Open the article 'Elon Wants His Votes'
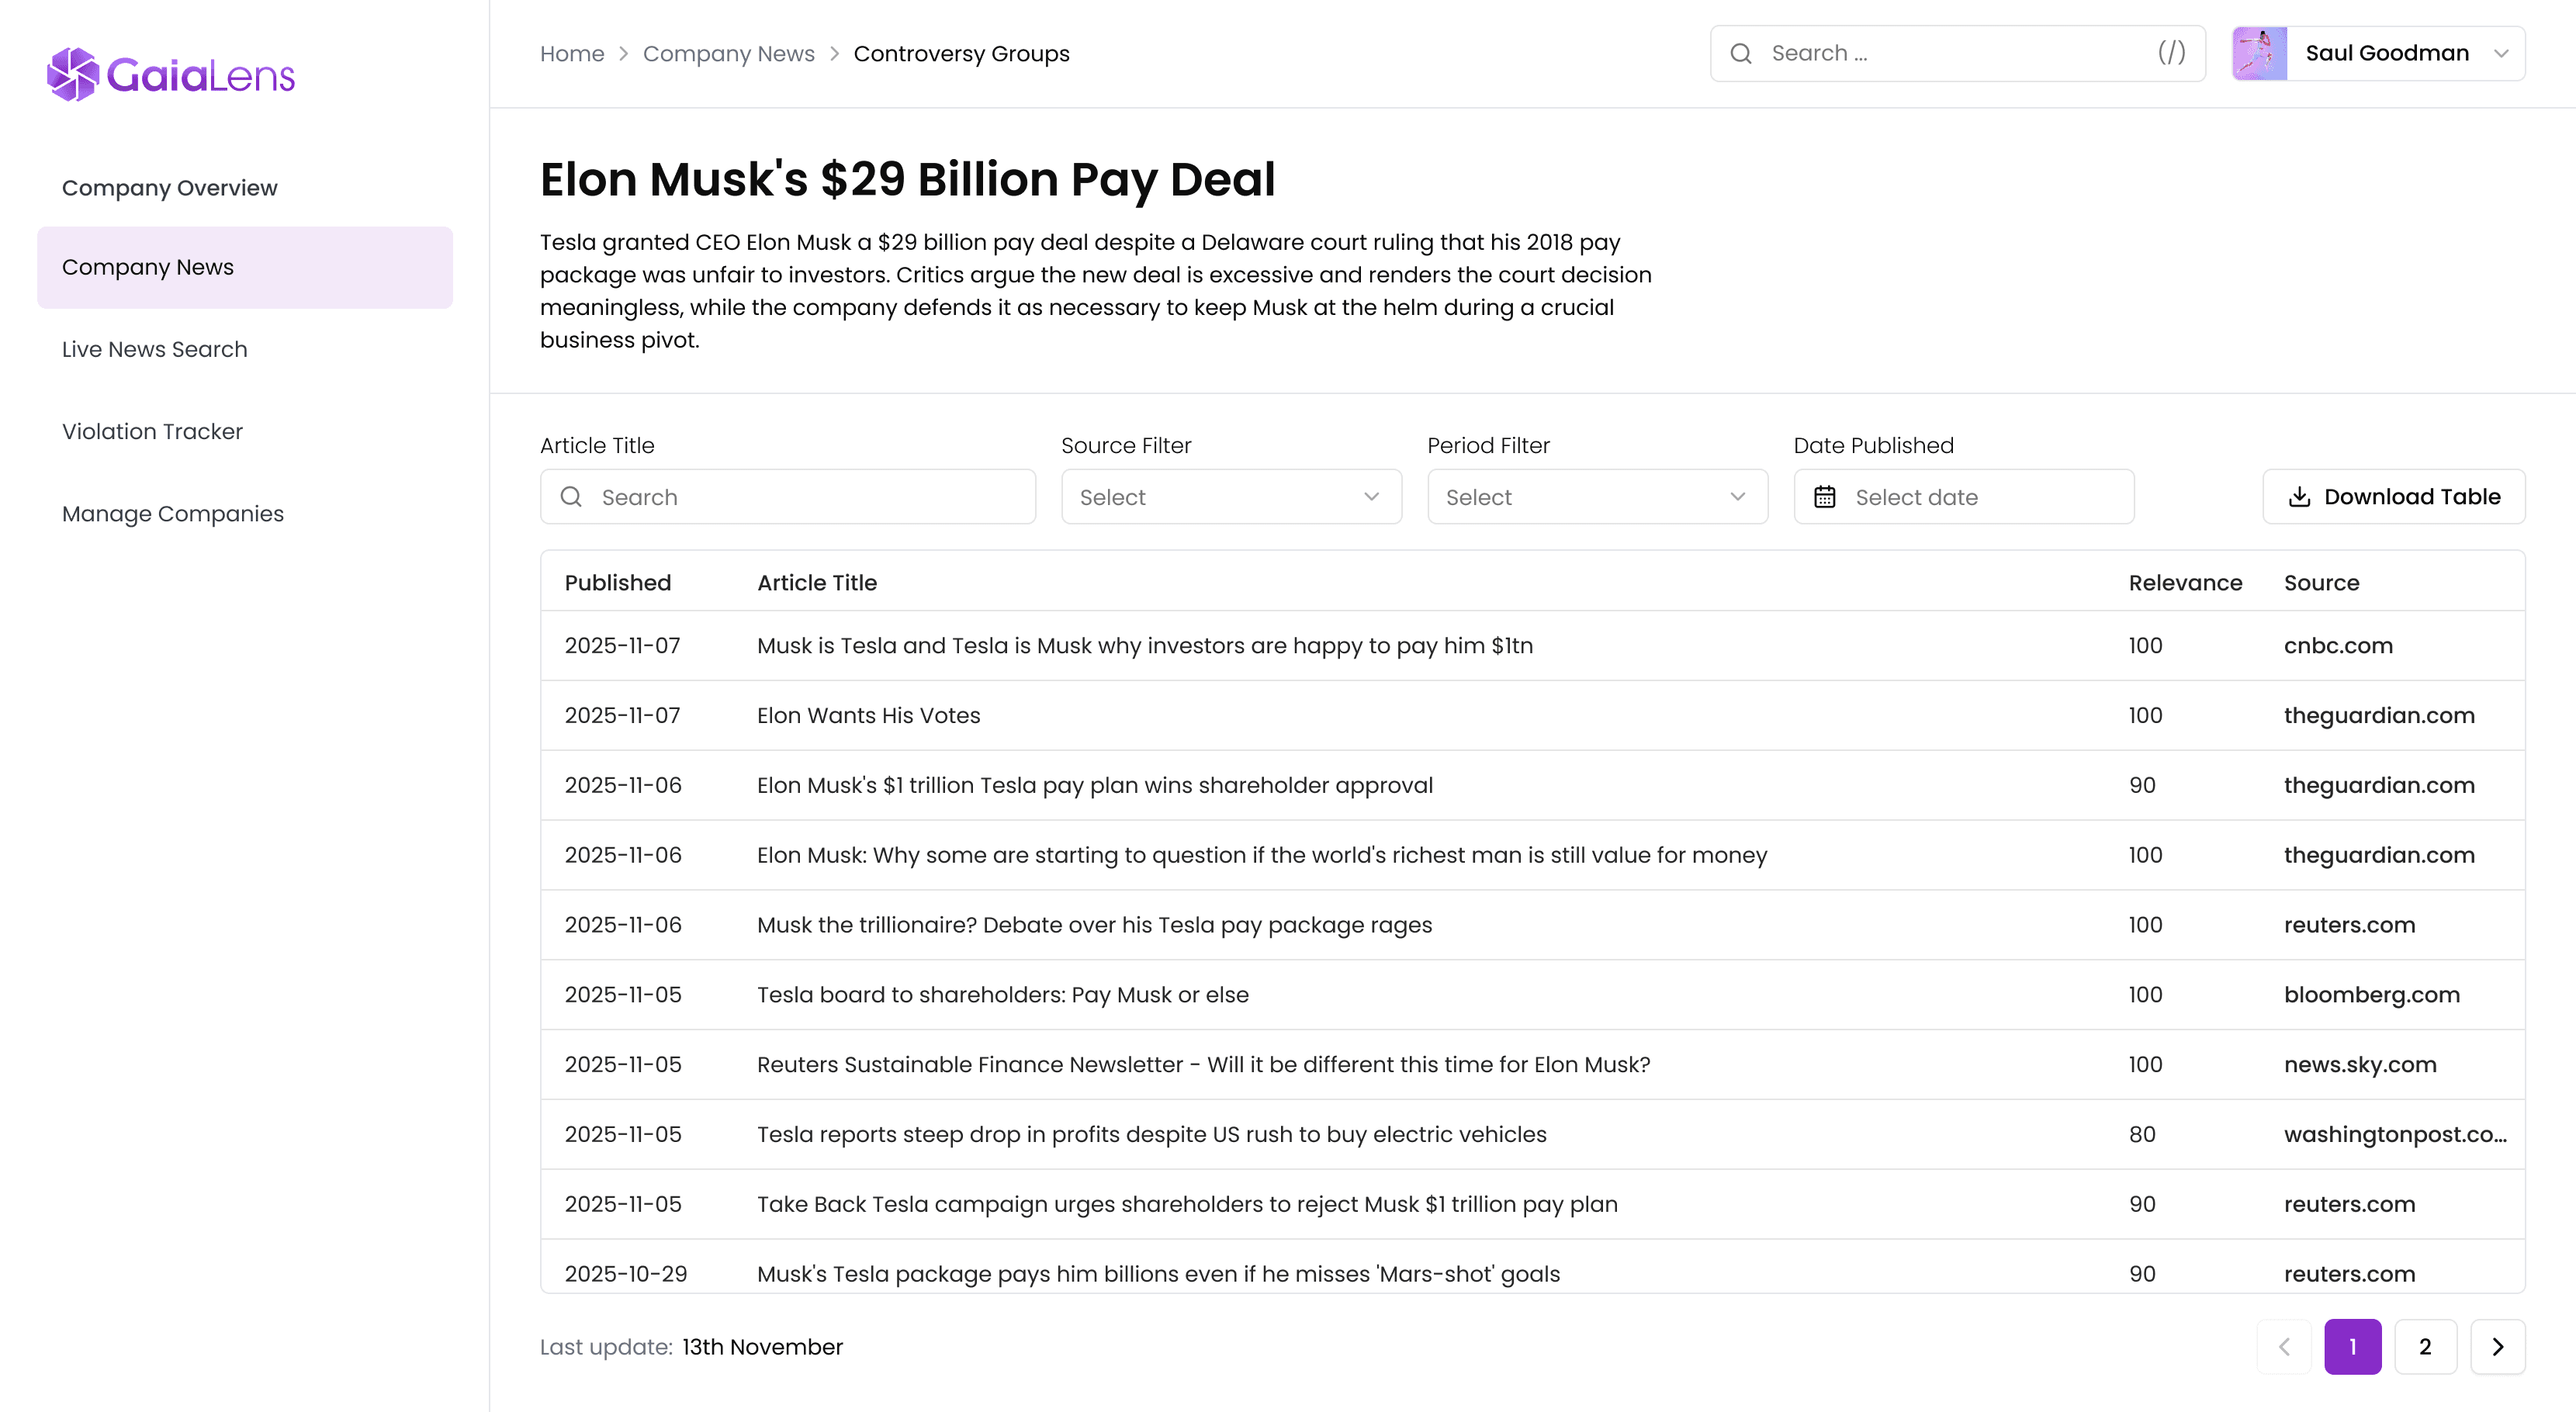Viewport: 2576px width, 1412px height. [x=868, y=716]
